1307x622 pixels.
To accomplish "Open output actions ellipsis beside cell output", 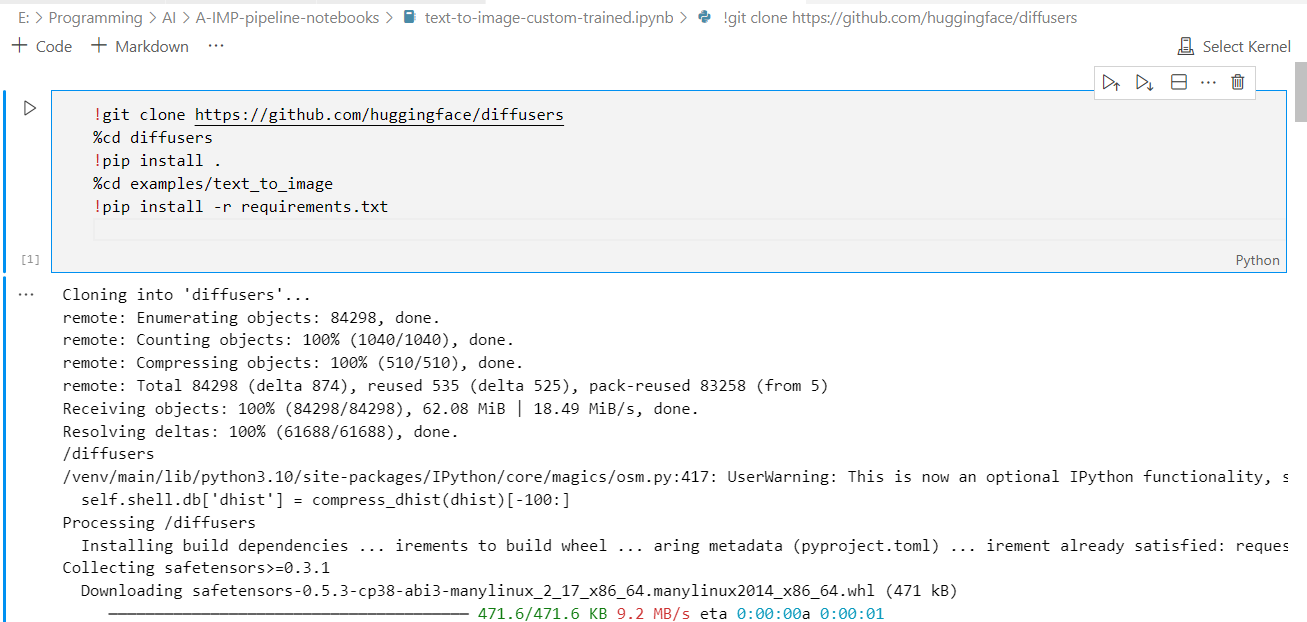I will coord(27,295).
